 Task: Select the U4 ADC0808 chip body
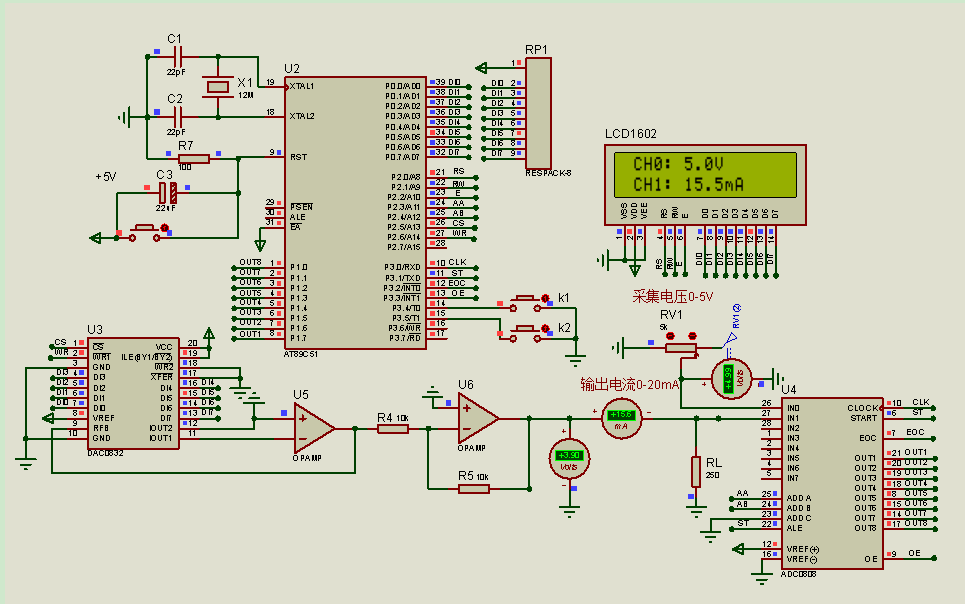point(833,483)
